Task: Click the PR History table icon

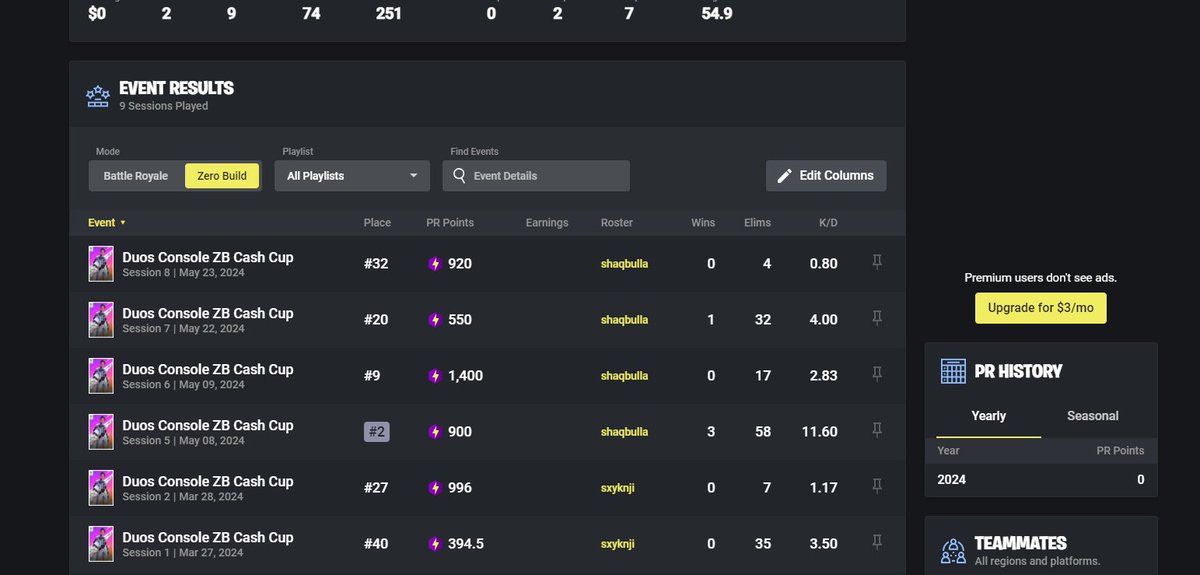Action: click(x=953, y=371)
